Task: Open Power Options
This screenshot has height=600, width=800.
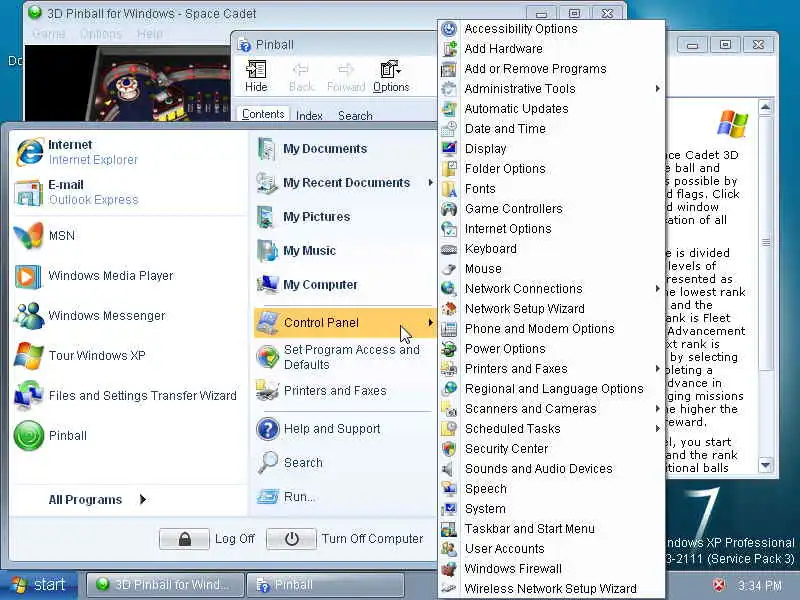Action: (x=552, y=349)
